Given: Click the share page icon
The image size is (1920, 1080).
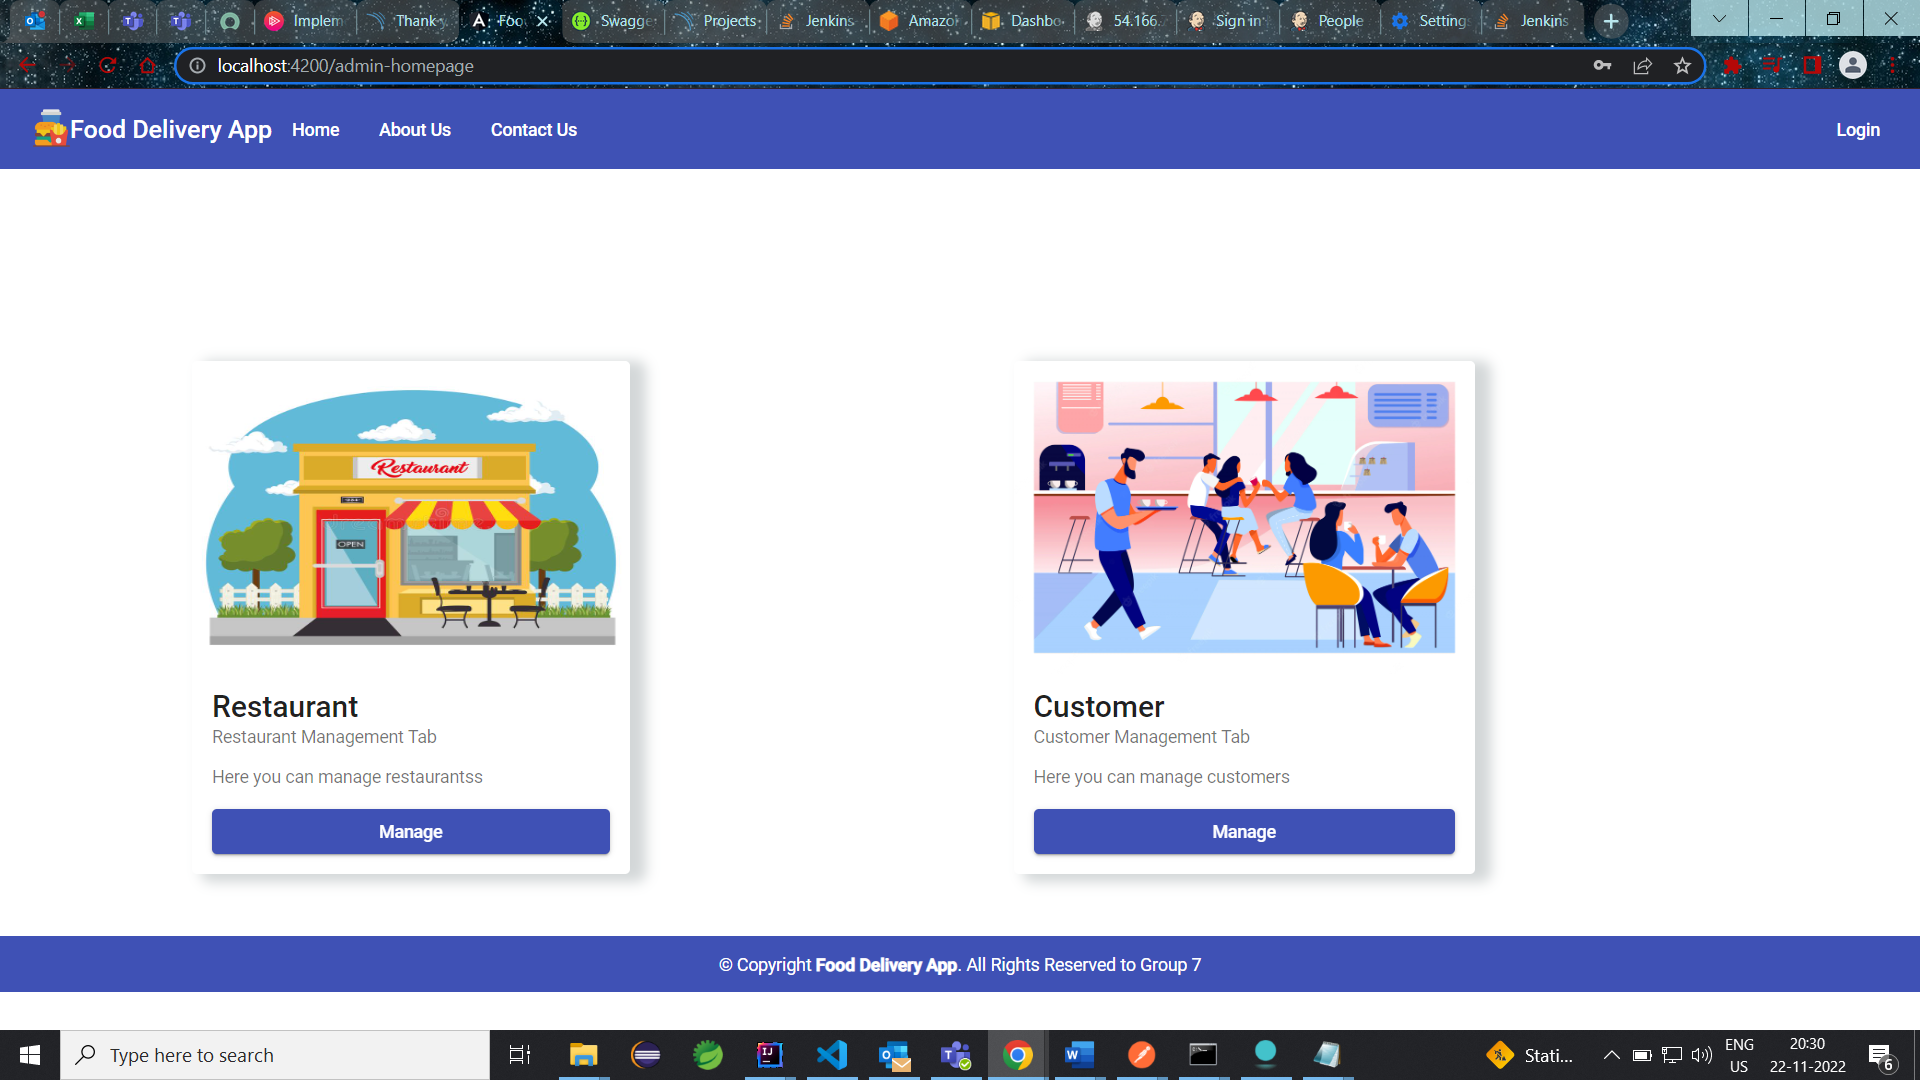Looking at the screenshot, I should click(1642, 66).
